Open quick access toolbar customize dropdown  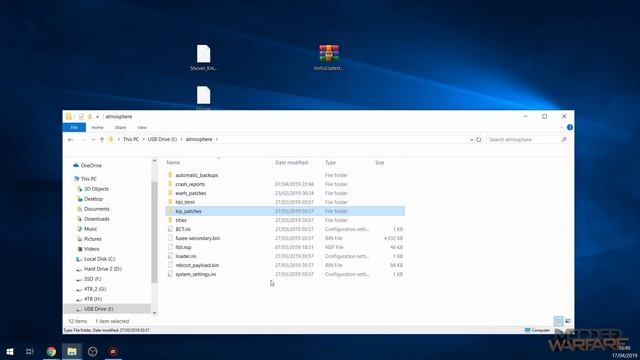point(97,117)
